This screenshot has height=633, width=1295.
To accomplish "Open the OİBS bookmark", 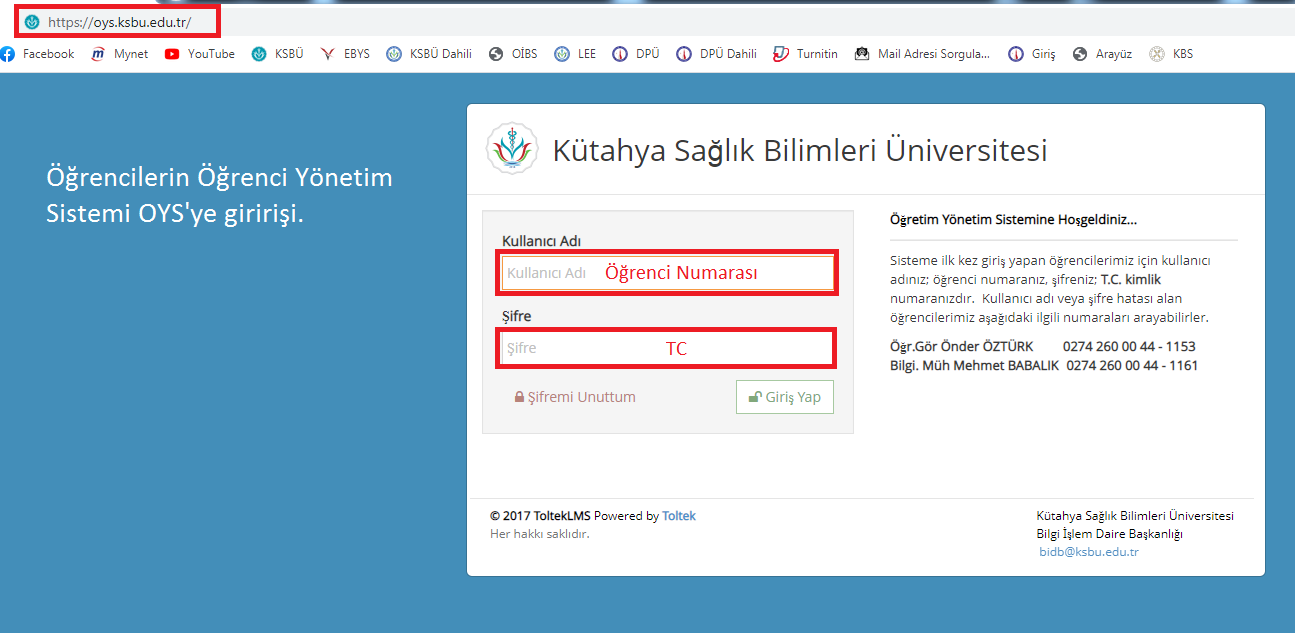I will tap(513, 54).
